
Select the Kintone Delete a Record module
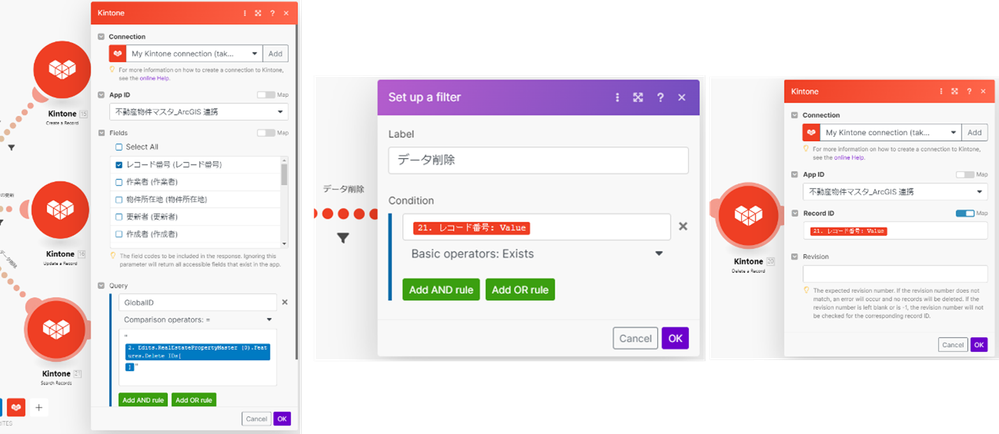(748, 215)
